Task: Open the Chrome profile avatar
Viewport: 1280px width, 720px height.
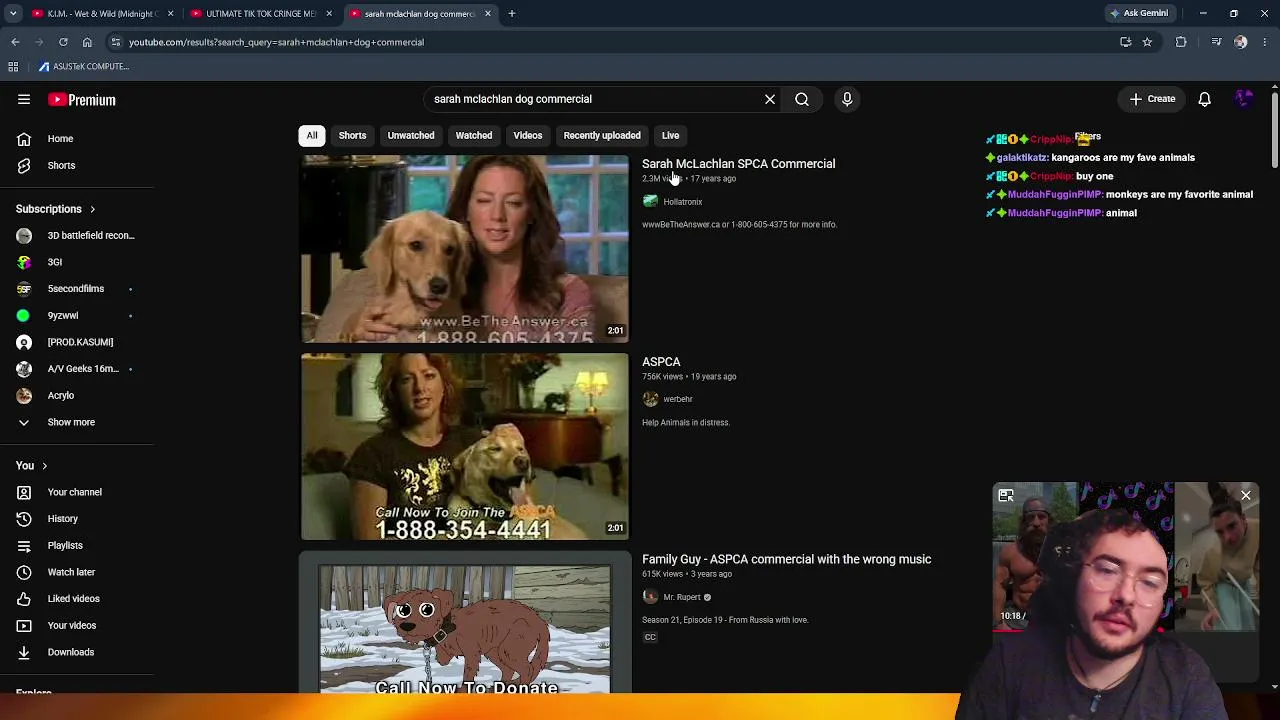Action: [1241, 42]
